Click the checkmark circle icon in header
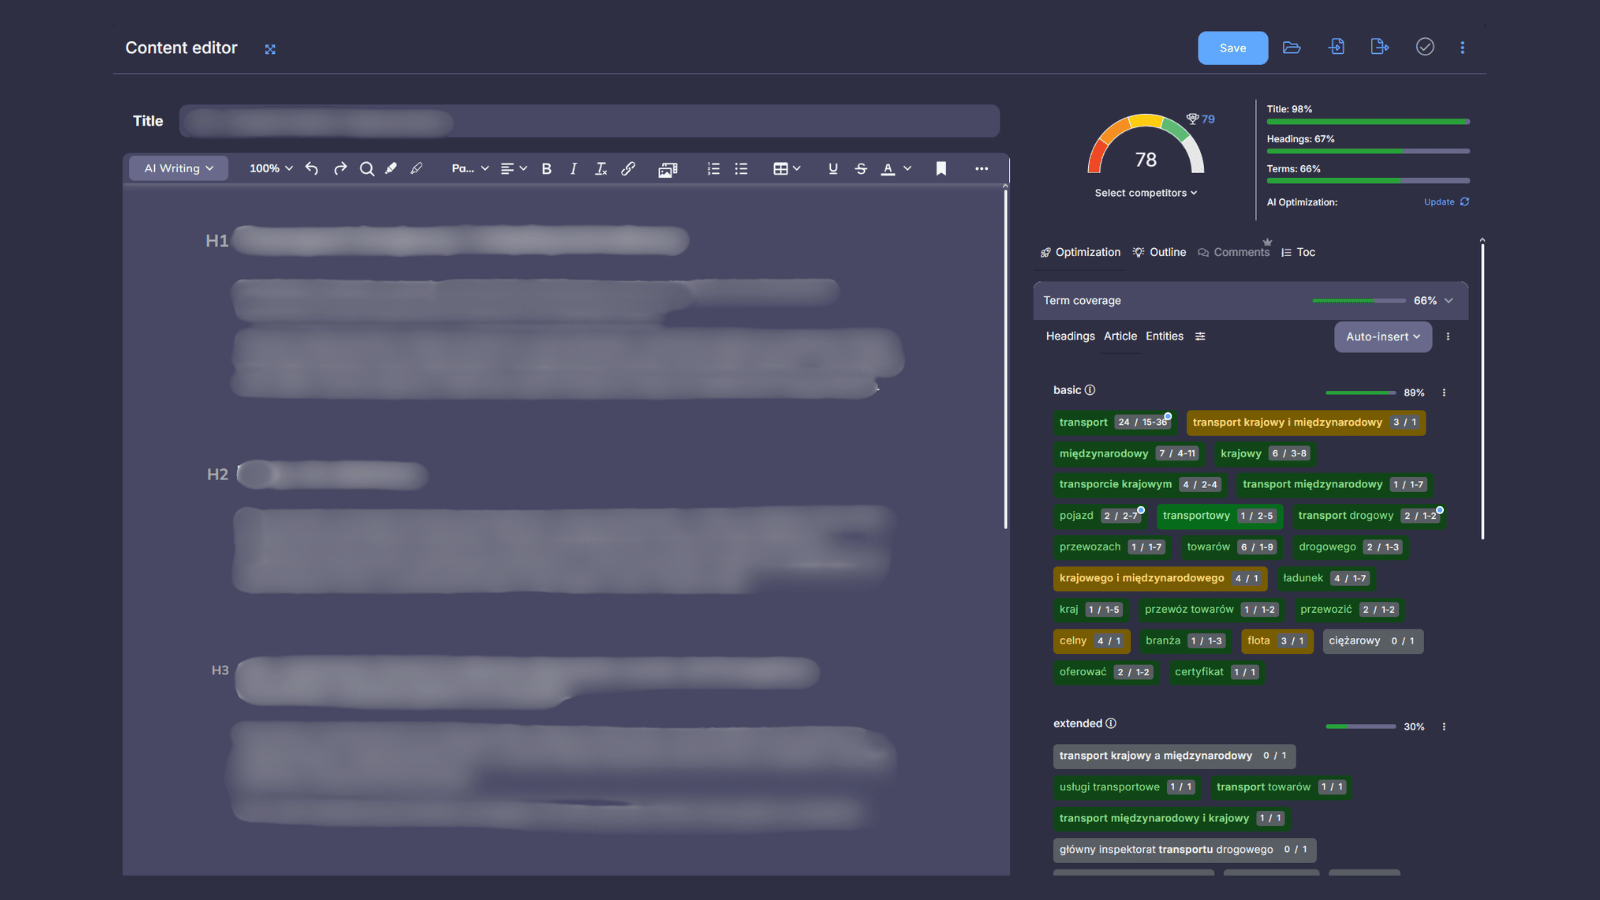This screenshot has height=900, width=1600. (1425, 47)
